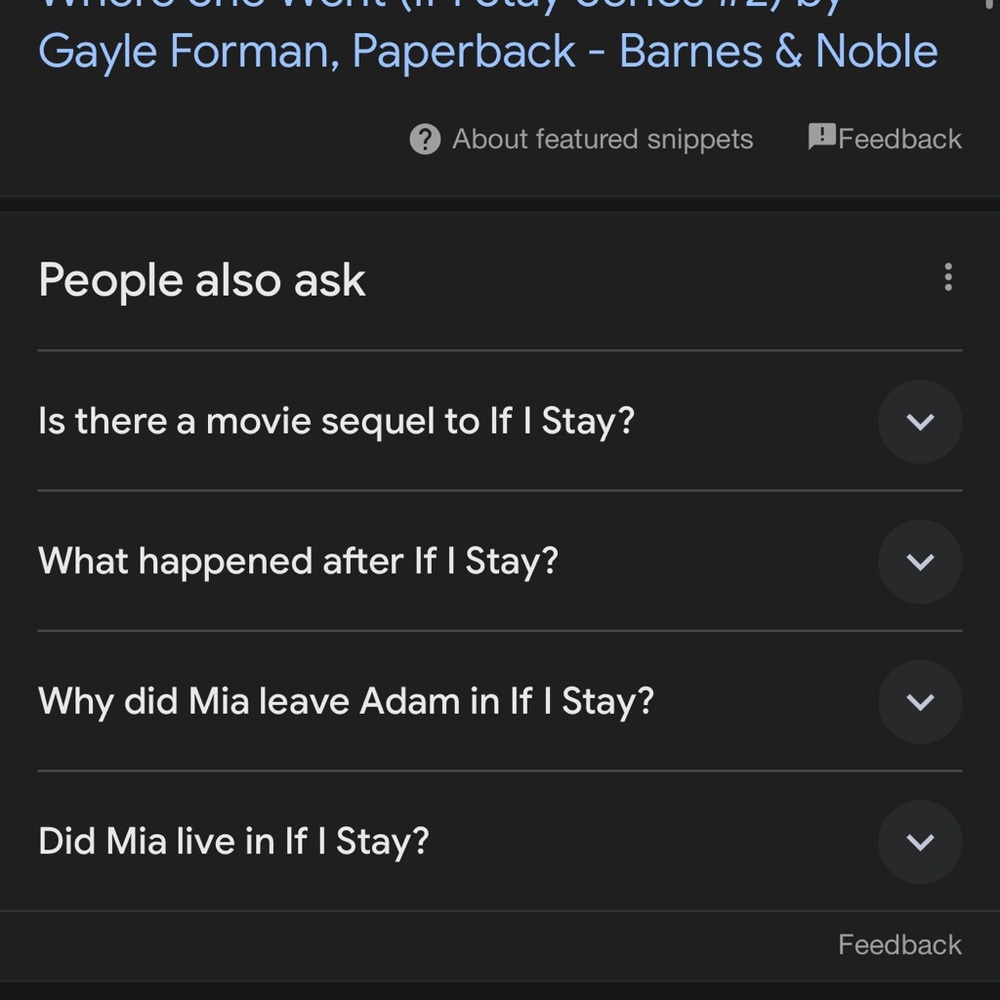Expand 'Did Mia live in If I Stay?' chevron
1000x1000 pixels.
(920, 842)
